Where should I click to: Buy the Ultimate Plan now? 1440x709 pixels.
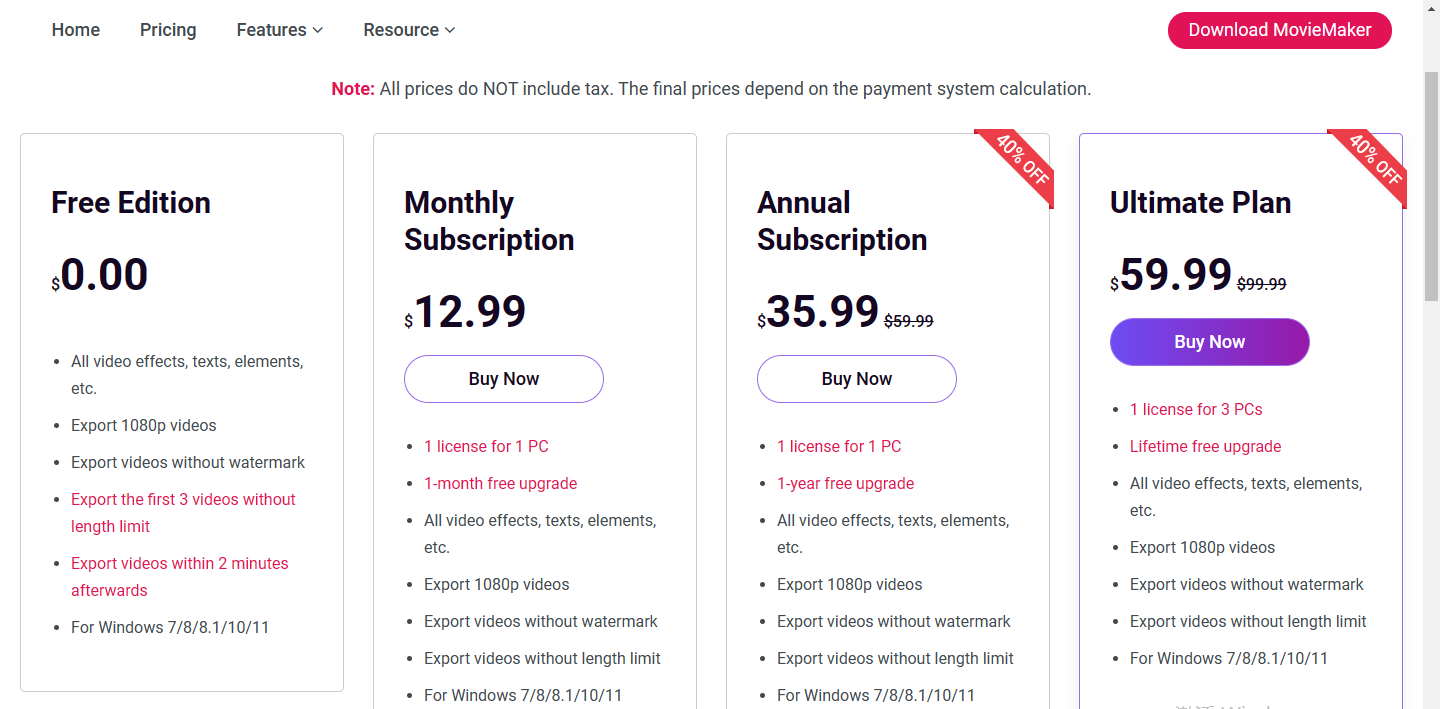click(1209, 342)
